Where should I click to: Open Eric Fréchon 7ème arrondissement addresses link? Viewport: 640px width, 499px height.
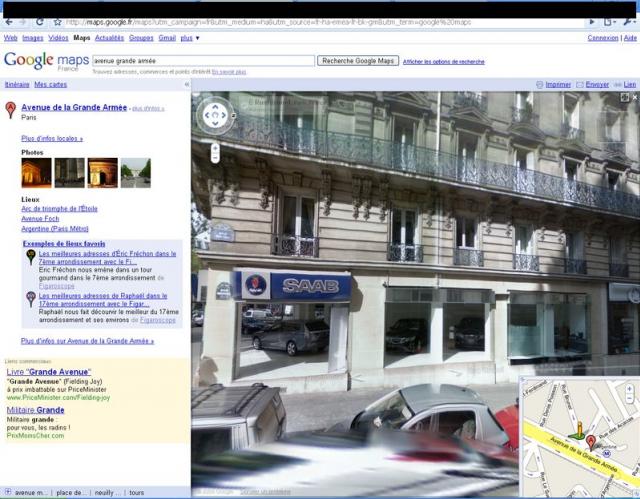(x=107, y=257)
